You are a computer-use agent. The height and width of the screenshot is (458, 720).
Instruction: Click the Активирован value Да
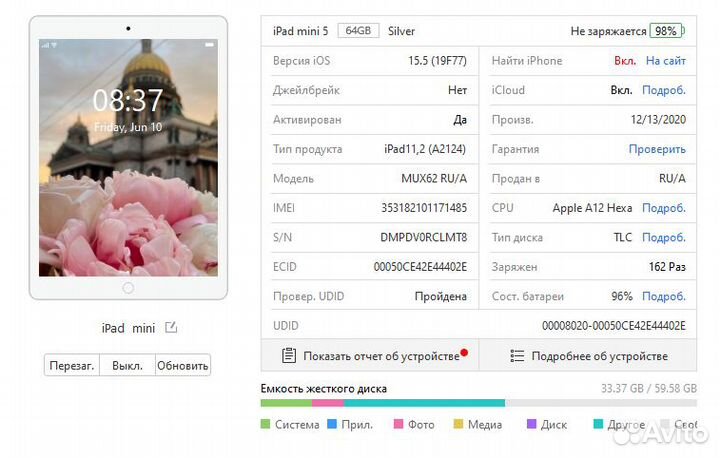(460, 120)
